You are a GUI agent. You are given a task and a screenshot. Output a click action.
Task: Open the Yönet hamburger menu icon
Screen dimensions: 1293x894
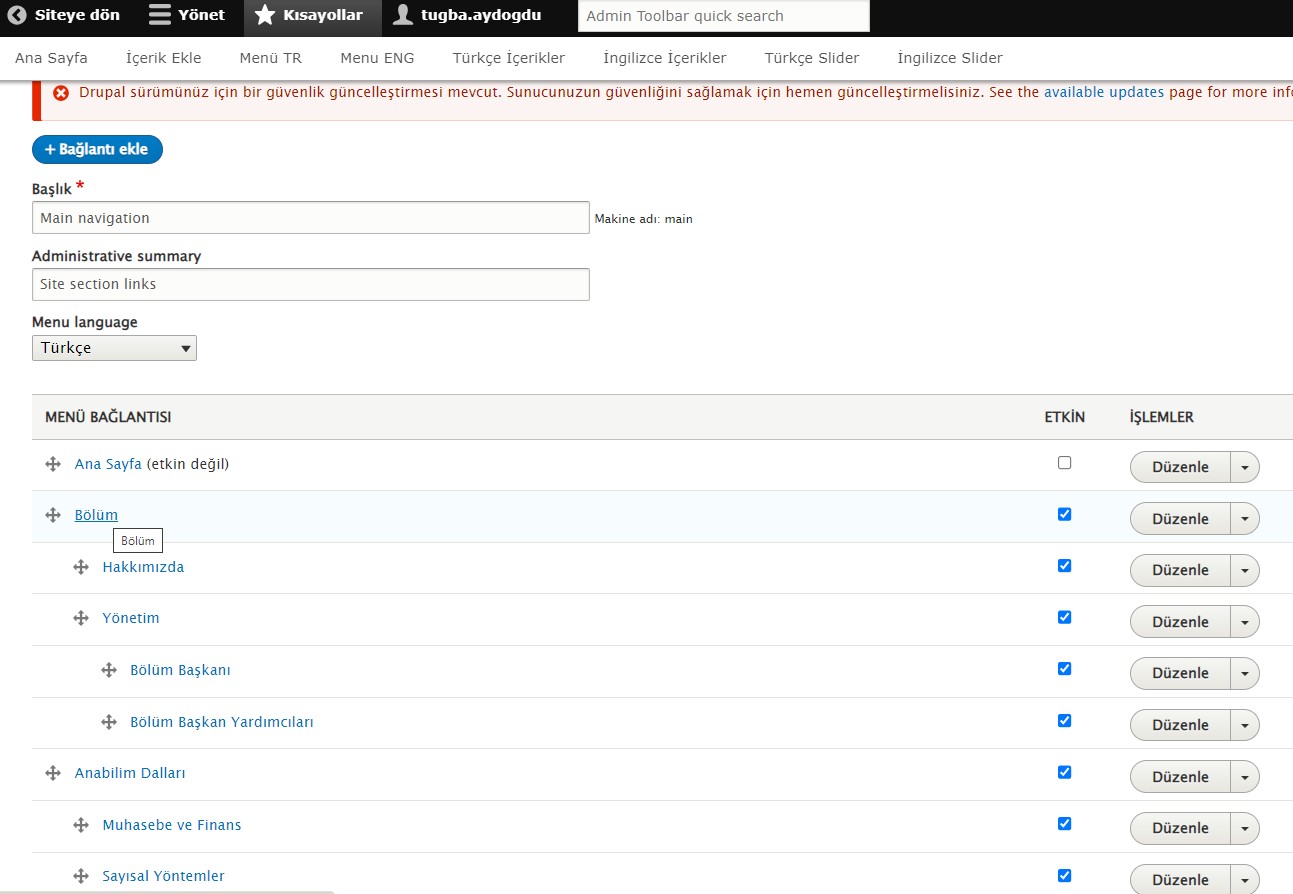click(159, 15)
